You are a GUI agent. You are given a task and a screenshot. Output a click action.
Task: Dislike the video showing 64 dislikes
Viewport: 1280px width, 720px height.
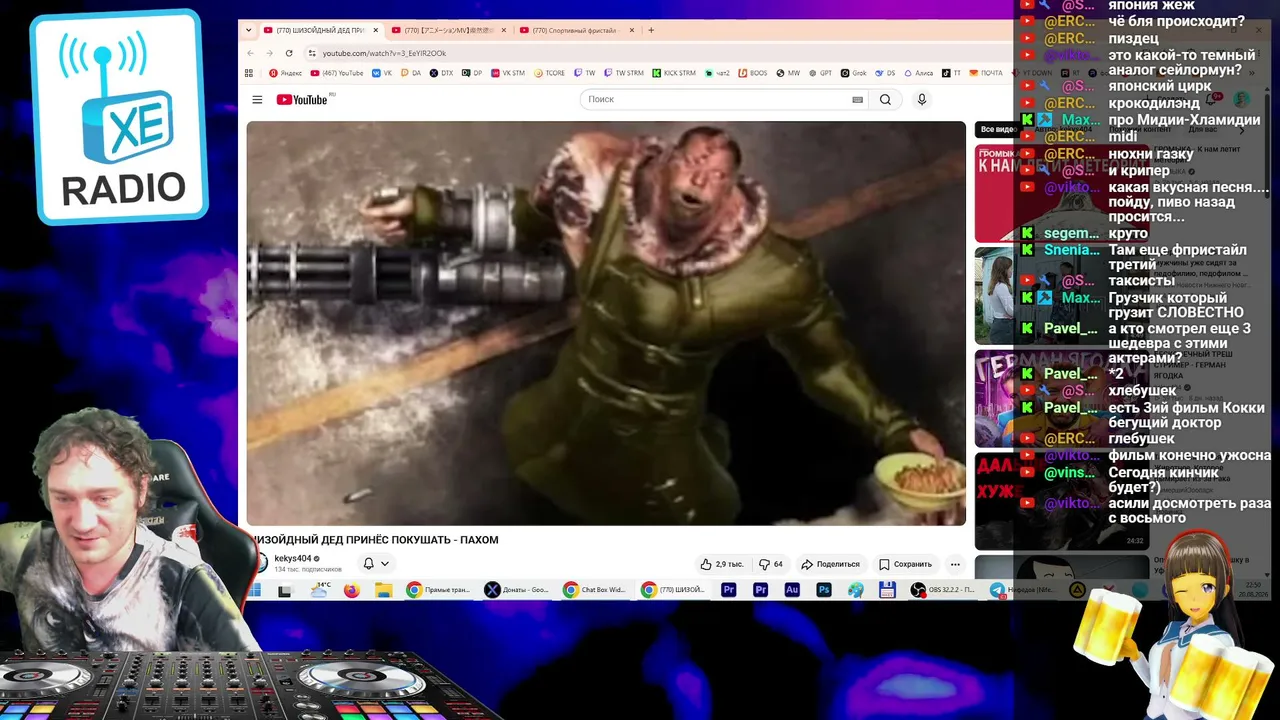pos(771,564)
